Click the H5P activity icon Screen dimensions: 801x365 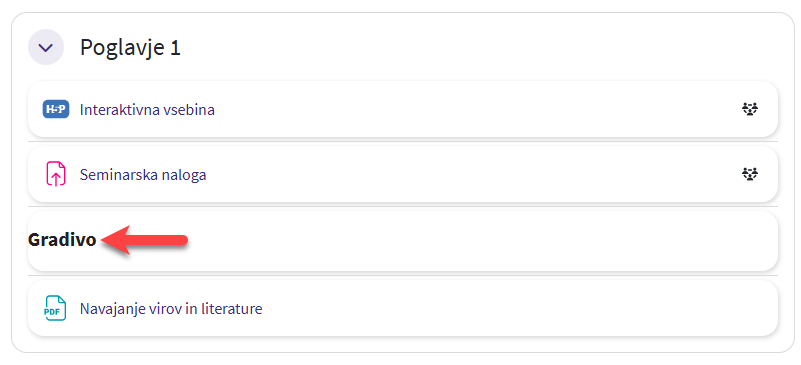(55, 109)
